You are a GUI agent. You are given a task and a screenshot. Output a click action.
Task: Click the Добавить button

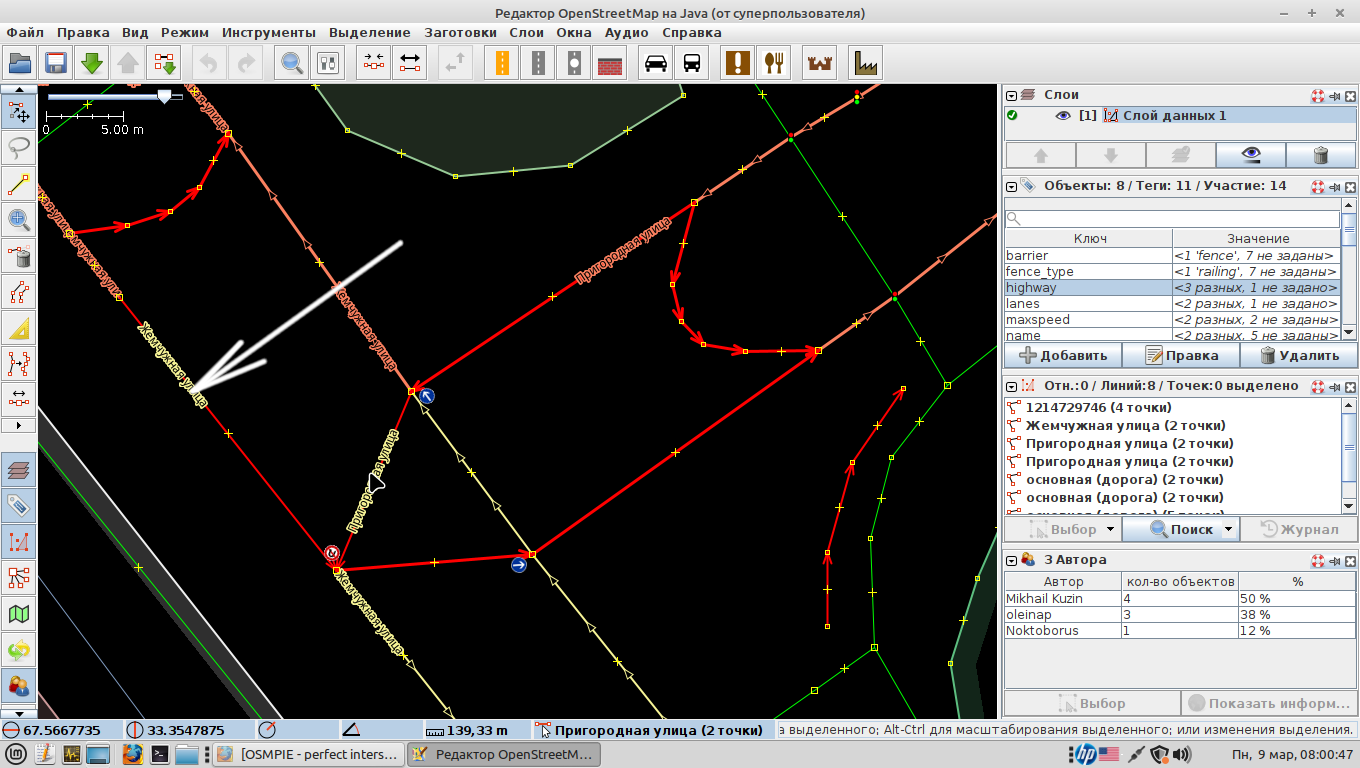[x=1062, y=355]
